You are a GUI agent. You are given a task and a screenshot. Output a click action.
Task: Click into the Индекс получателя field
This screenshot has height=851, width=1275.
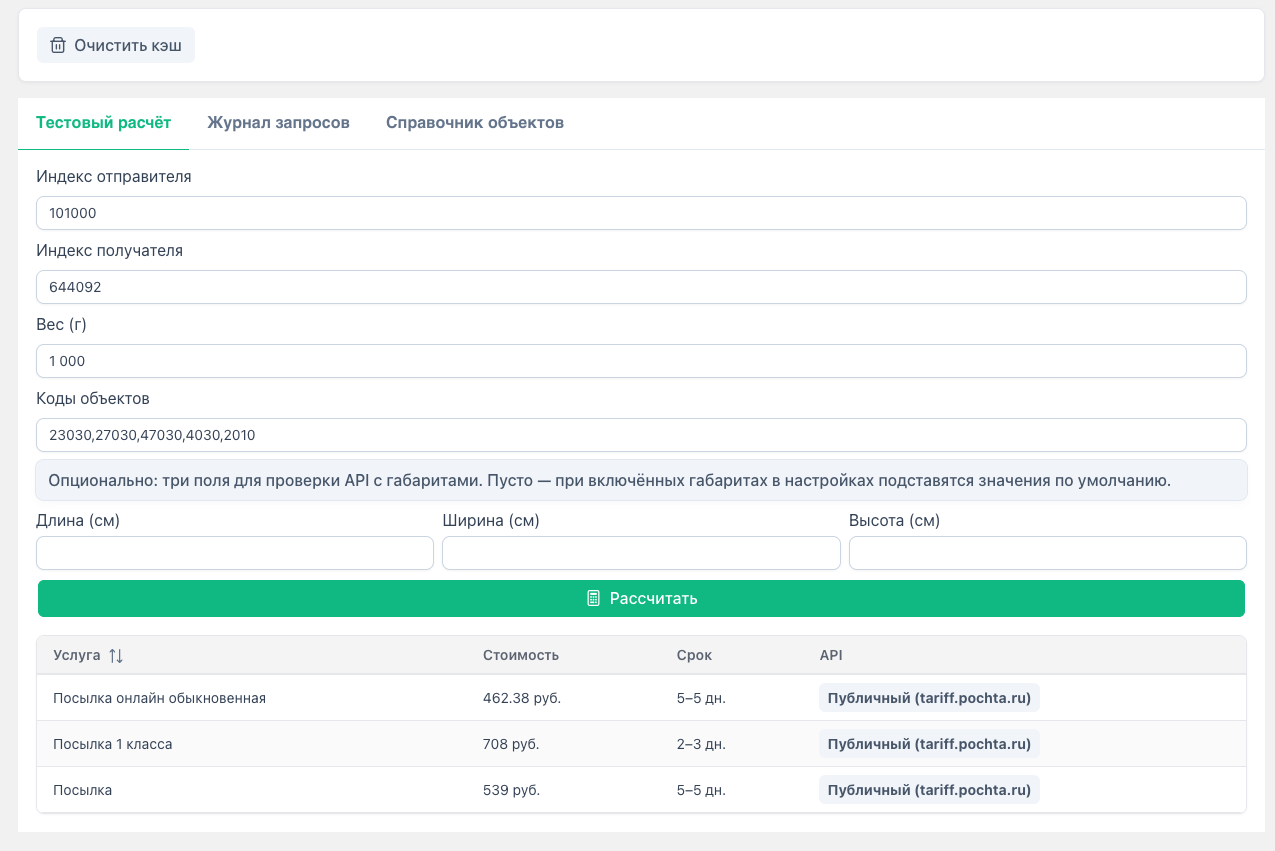(640, 287)
